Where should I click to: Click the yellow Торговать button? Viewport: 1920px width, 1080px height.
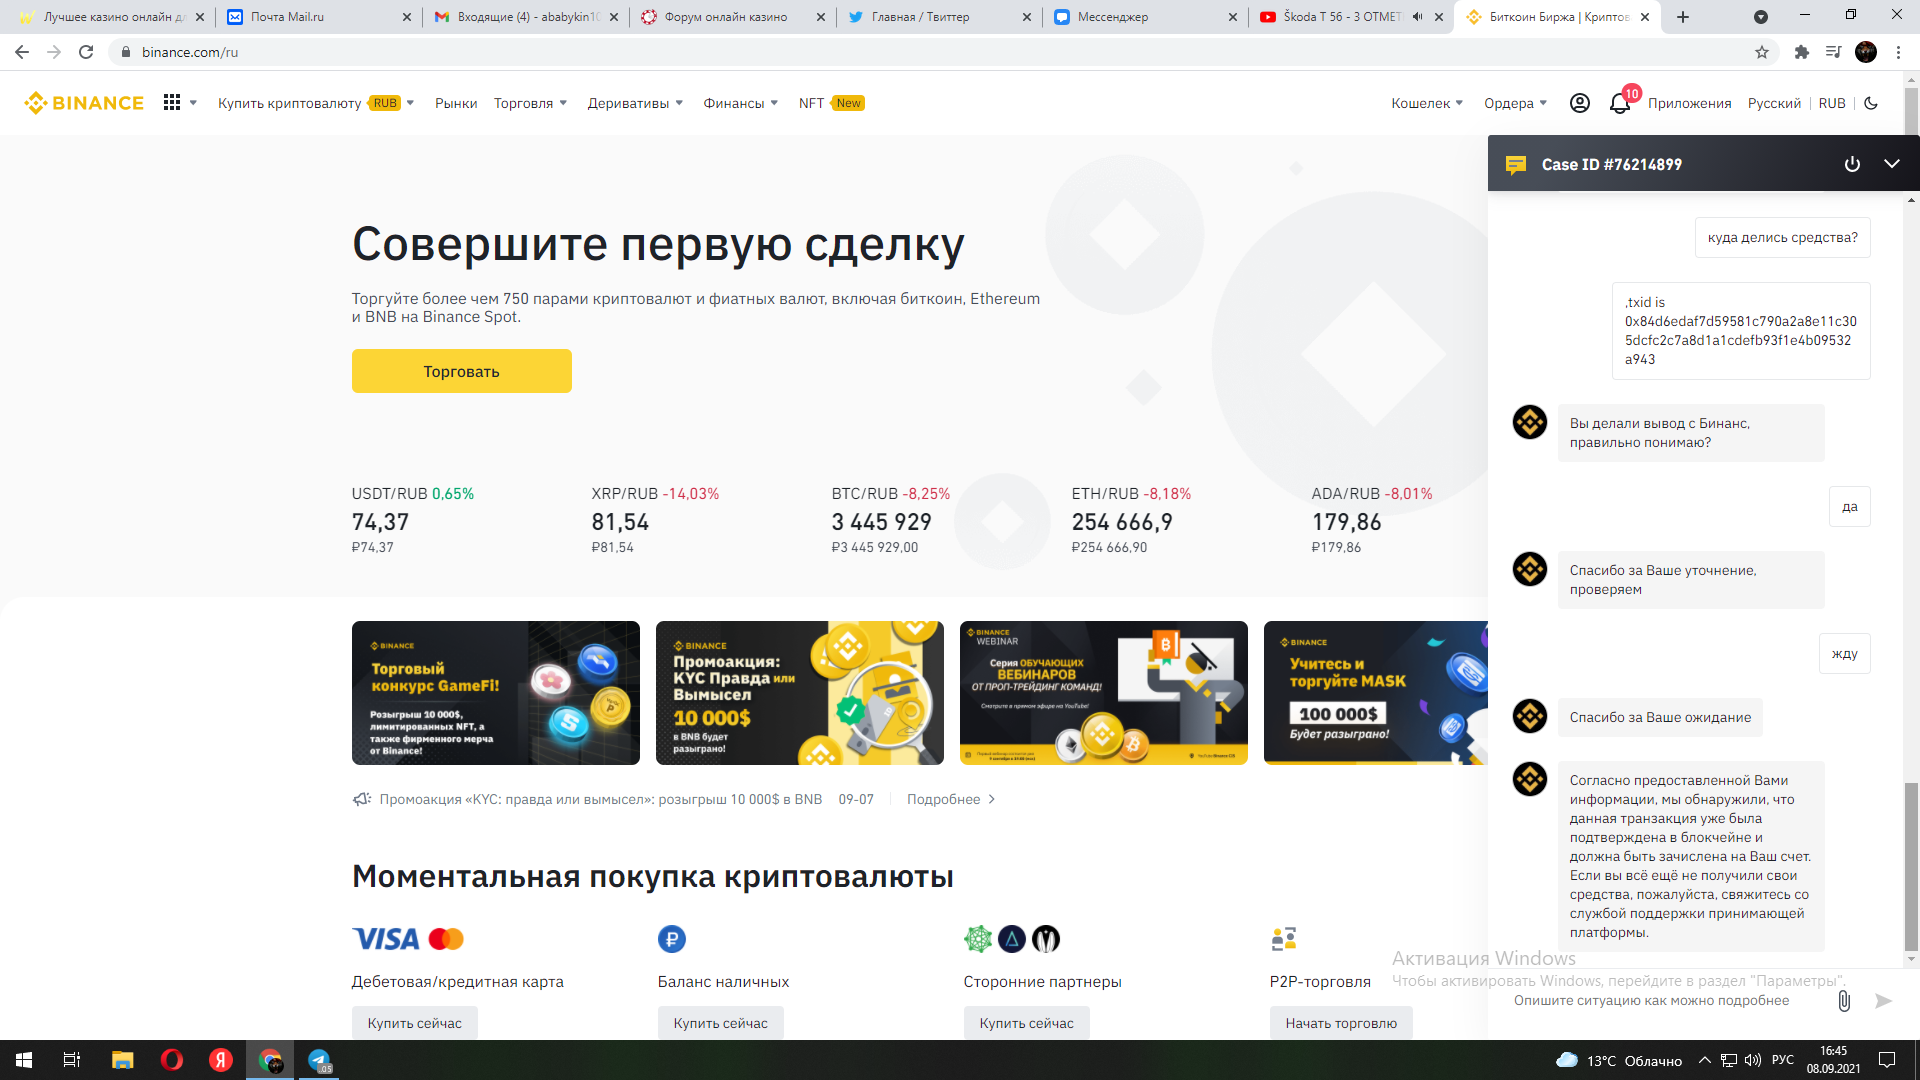pyautogui.click(x=462, y=371)
